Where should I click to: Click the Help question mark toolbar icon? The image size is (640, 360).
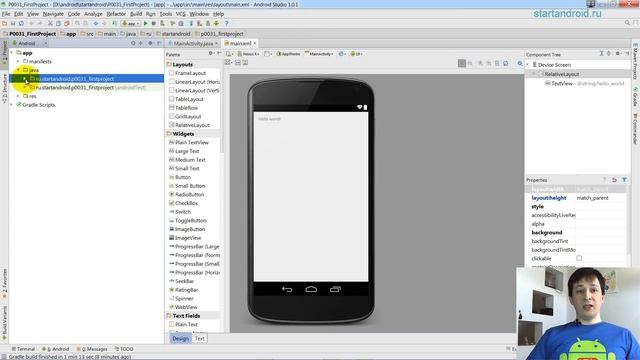[227, 23]
